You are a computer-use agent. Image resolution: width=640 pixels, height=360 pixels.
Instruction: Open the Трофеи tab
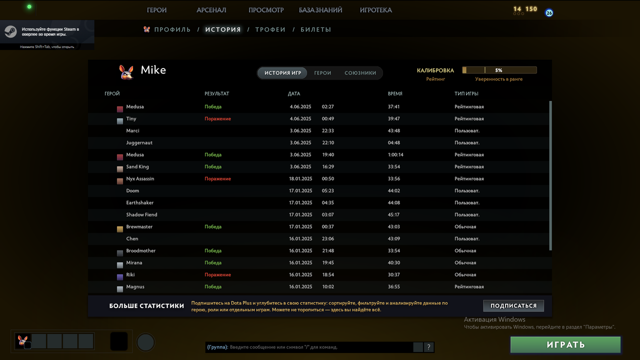click(x=271, y=29)
